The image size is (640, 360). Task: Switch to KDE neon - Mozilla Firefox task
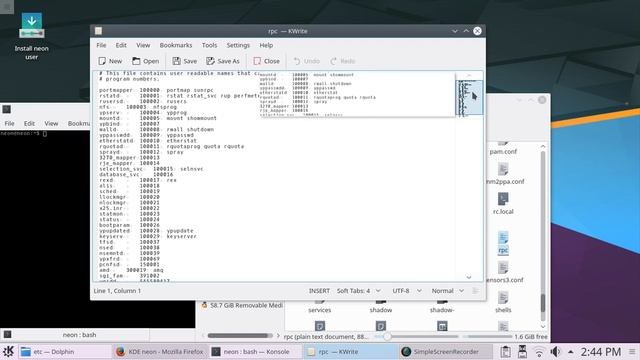coord(160,351)
